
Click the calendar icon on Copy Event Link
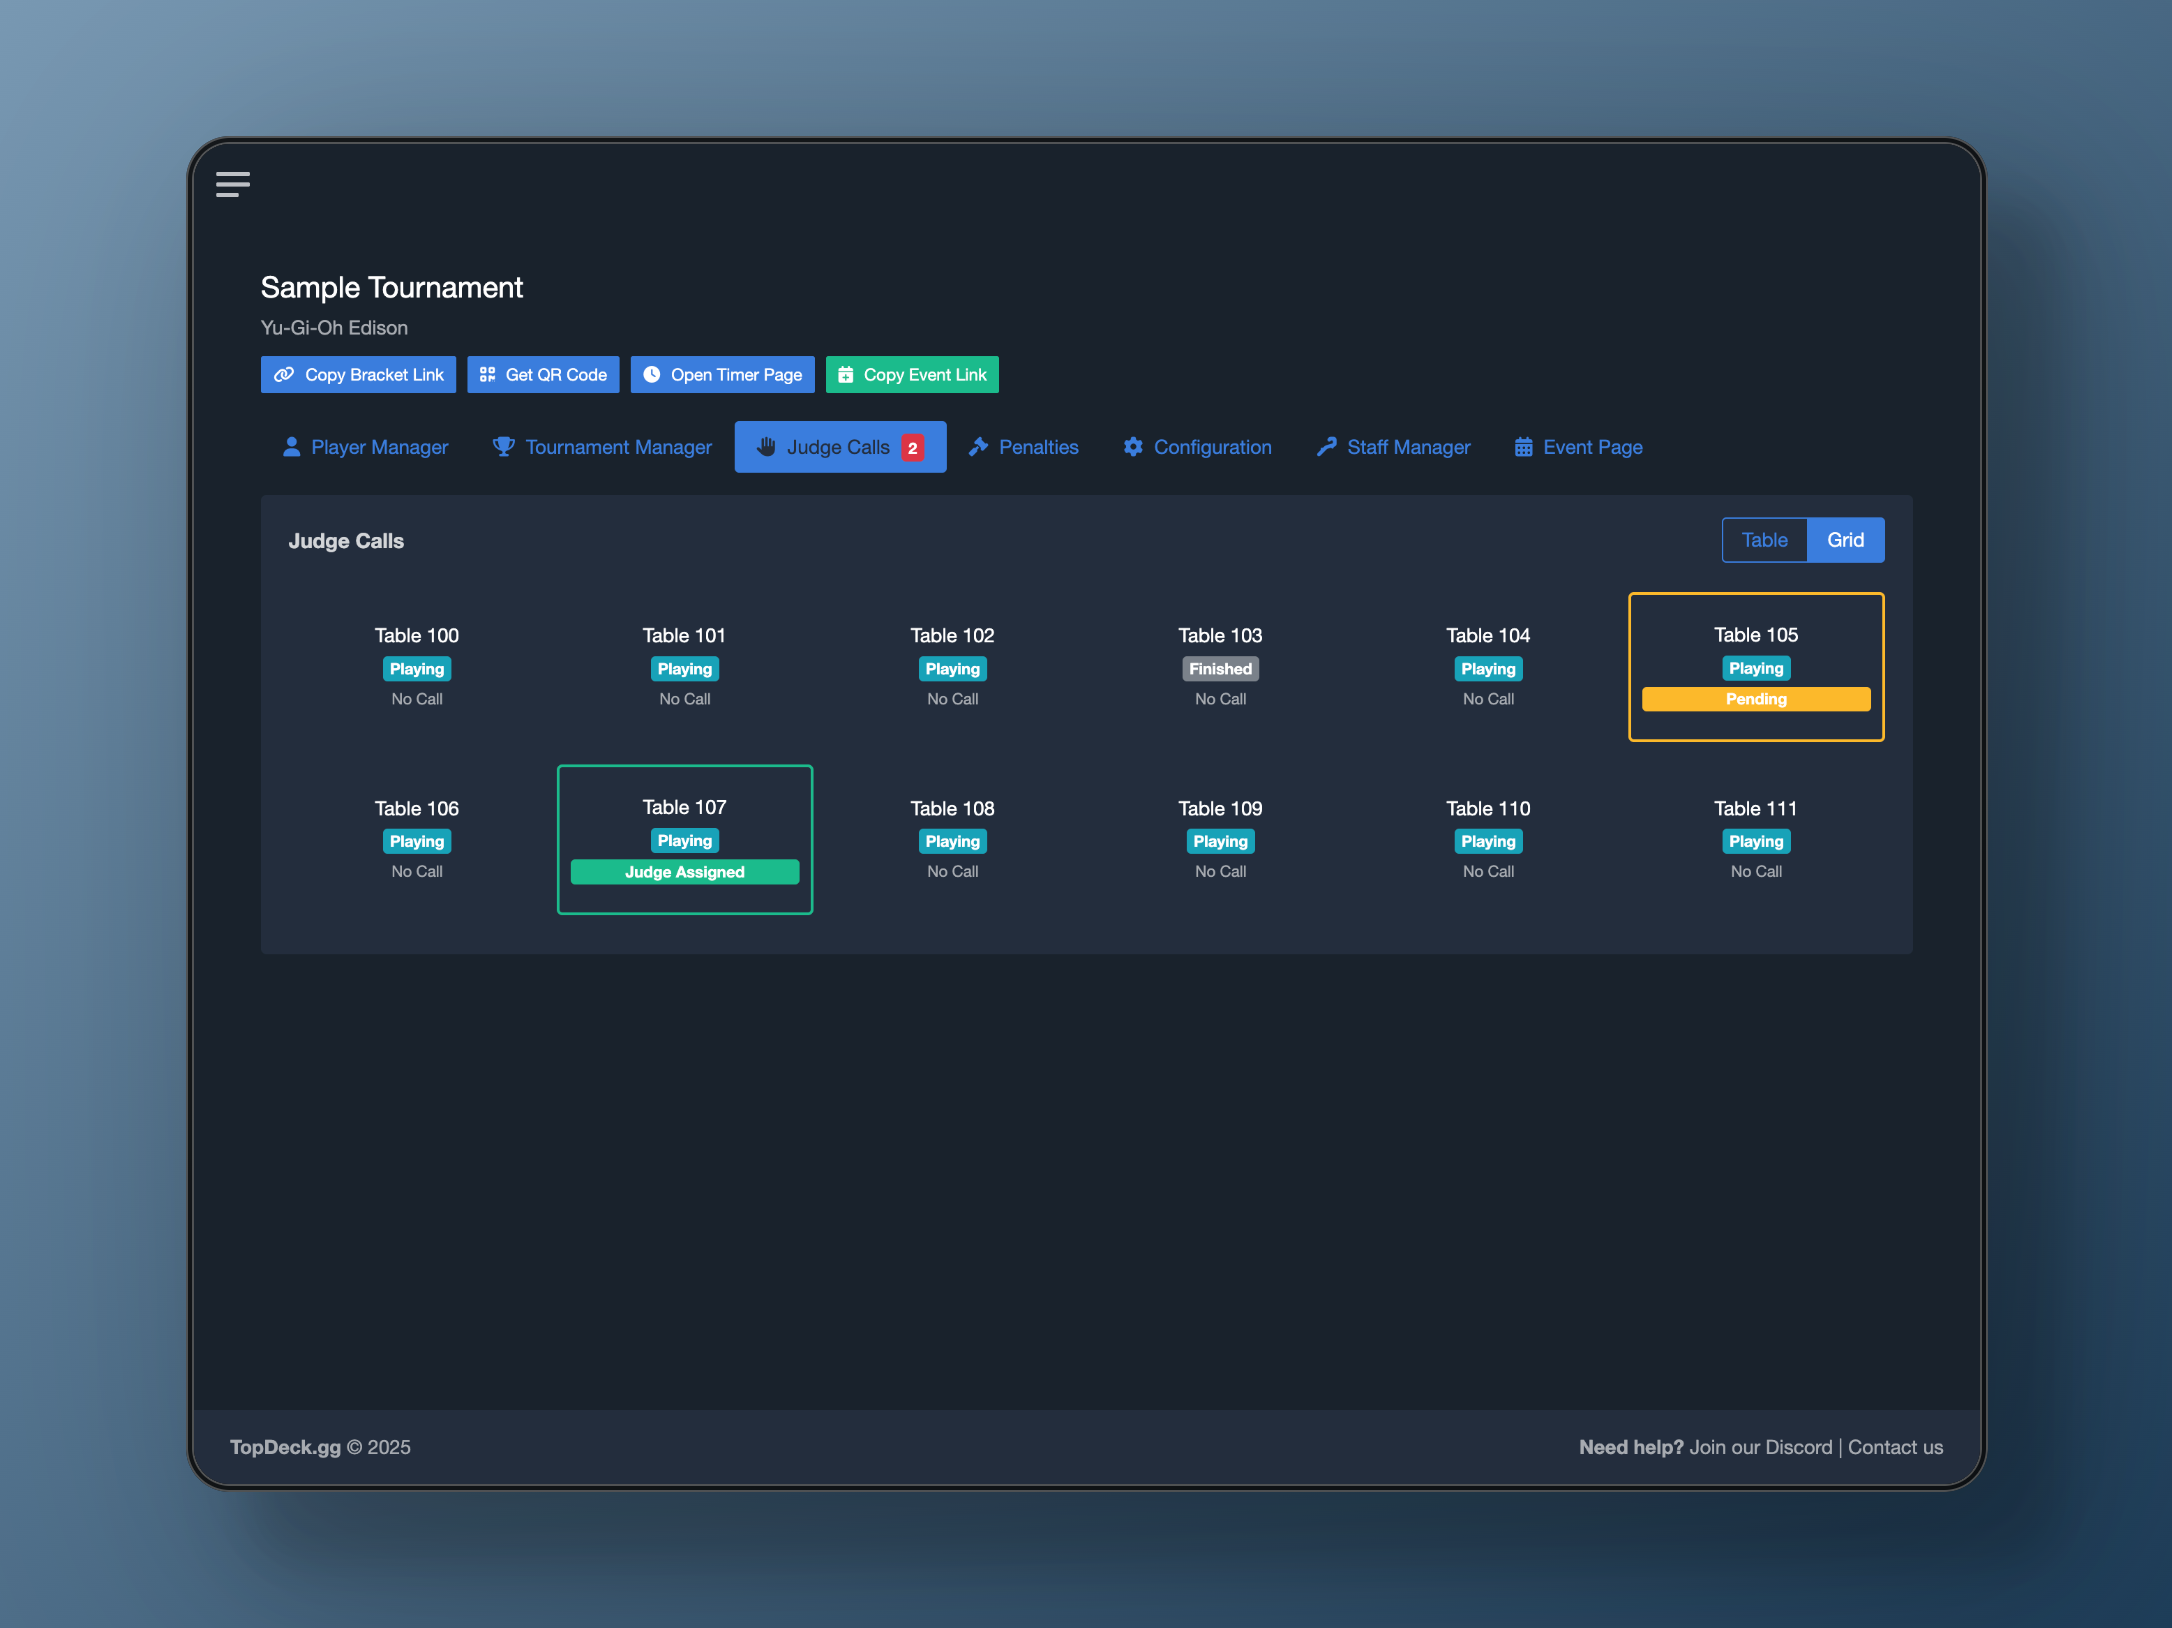pos(846,374)
